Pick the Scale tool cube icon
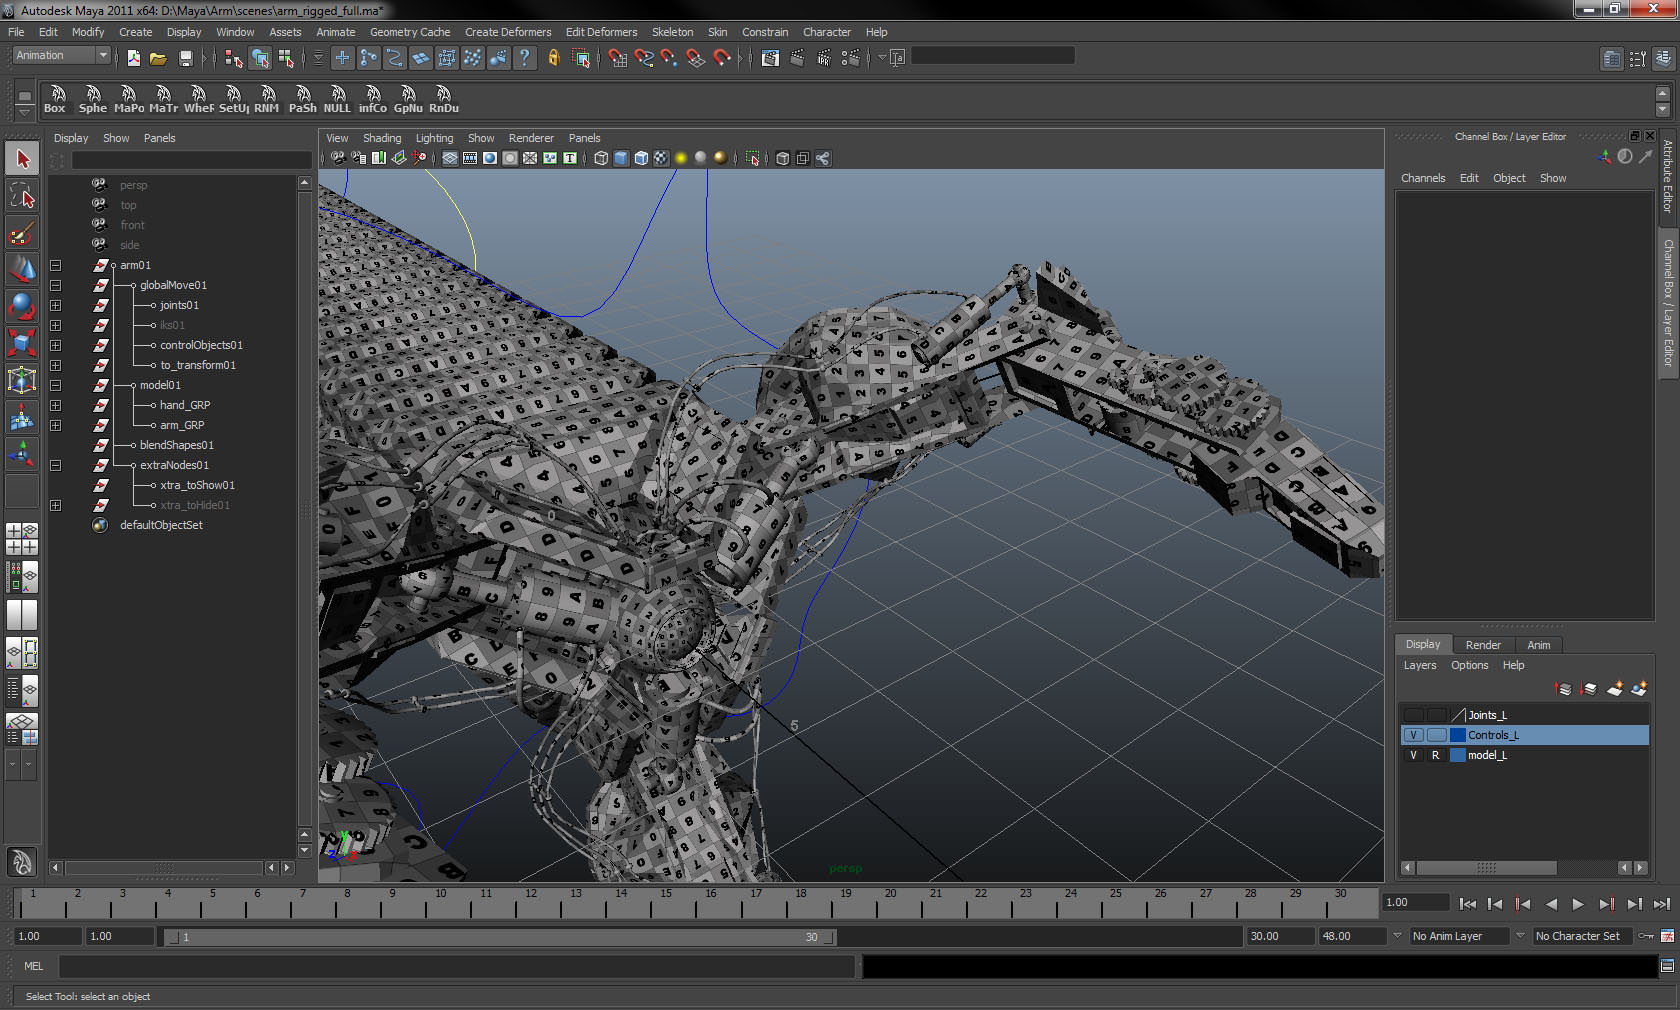Viewport: 1680px width, 1010px height. (x=22, y=343)
